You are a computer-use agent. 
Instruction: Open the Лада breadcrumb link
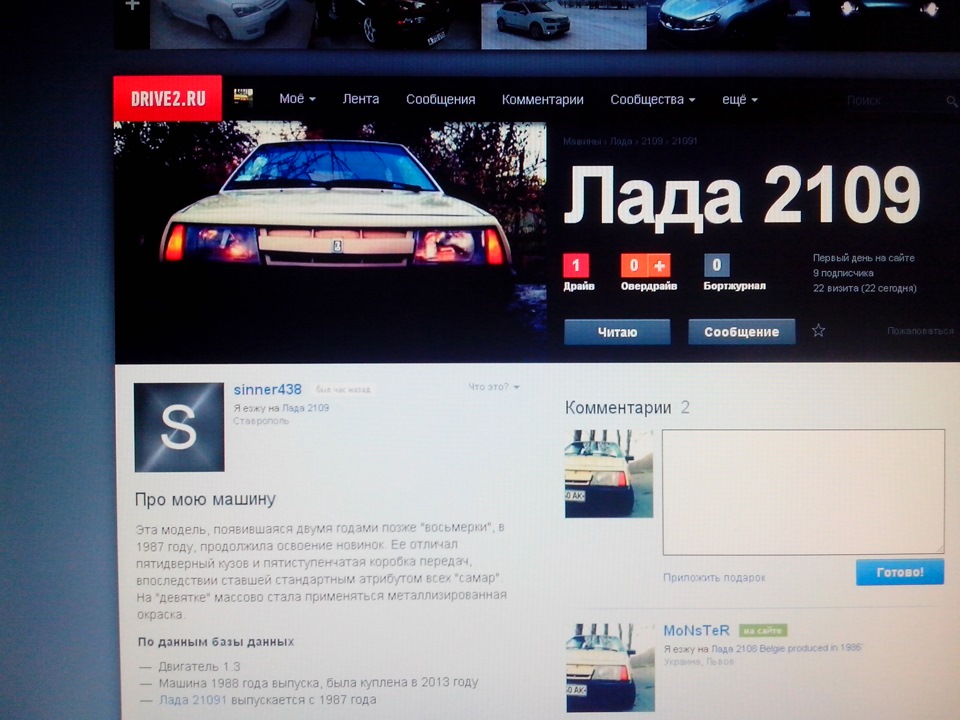coord(620,141)
